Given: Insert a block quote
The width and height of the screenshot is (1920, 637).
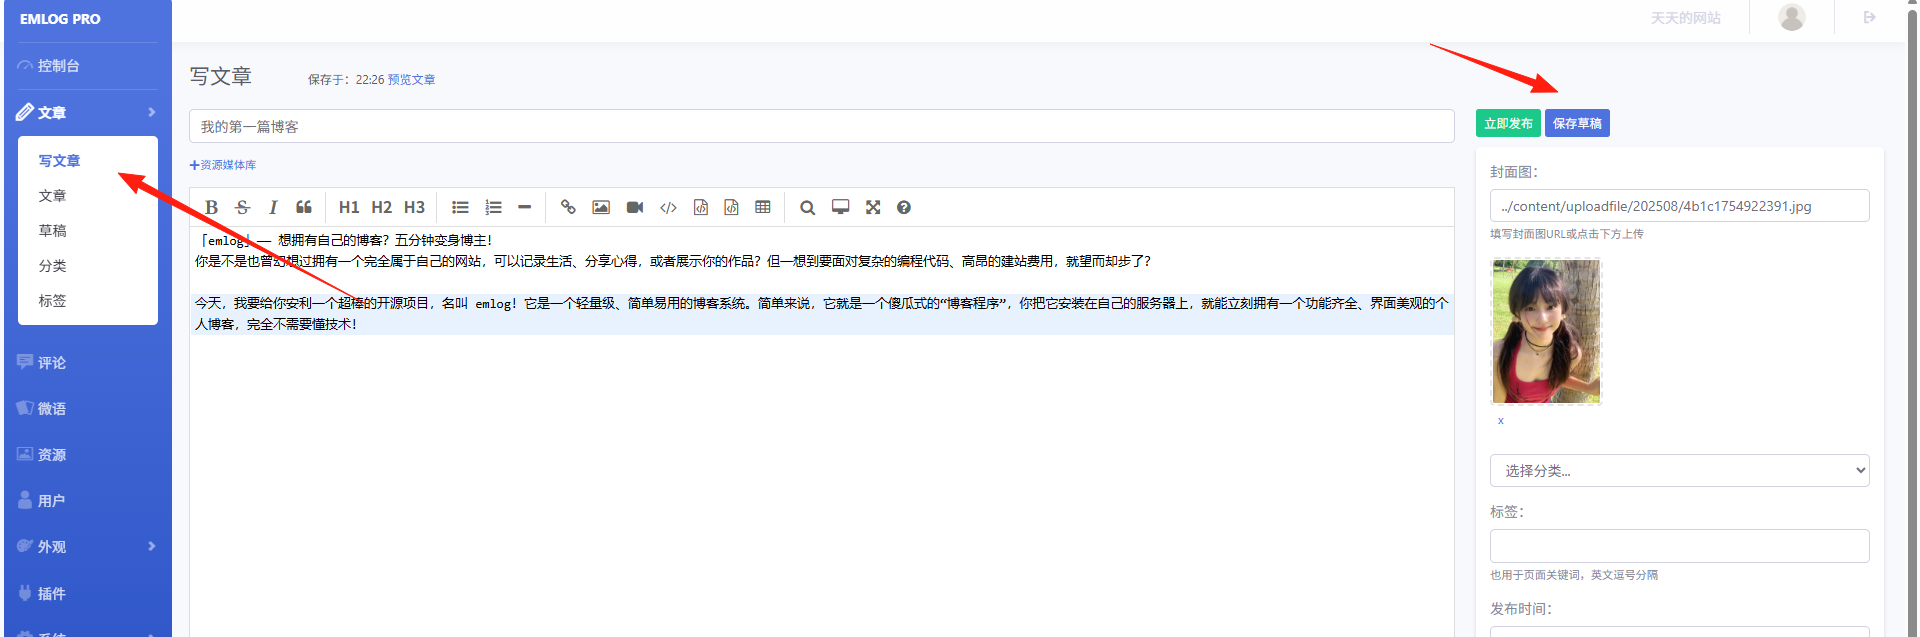Looking at the screenshot, I should (x=304, y=207).
